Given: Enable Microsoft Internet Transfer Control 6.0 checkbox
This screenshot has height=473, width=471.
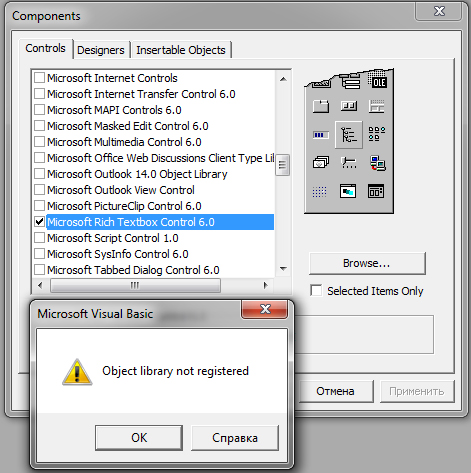Looking at the screenshot, I should (x=40, y=94).
